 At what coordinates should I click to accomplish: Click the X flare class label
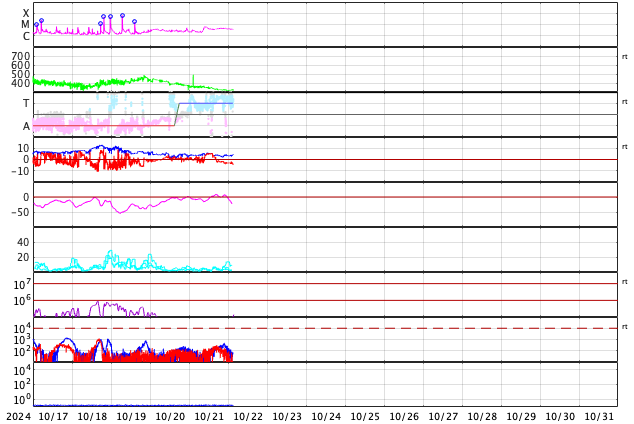(26, 13)
